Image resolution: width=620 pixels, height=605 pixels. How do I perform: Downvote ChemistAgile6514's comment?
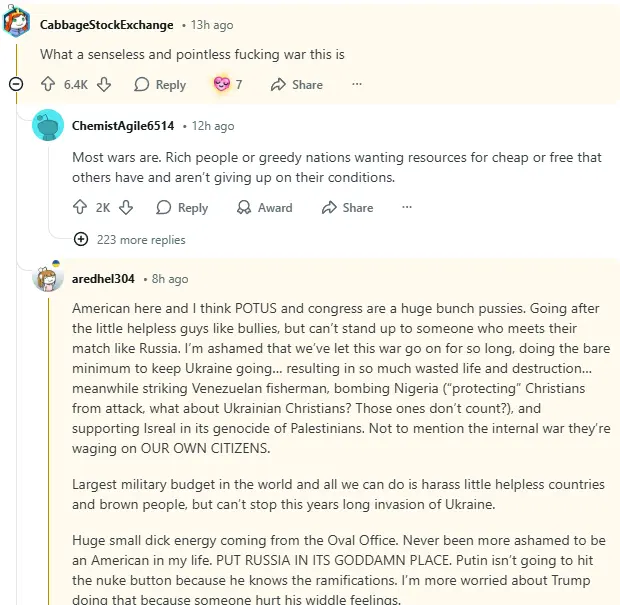[x=126, y=208]
